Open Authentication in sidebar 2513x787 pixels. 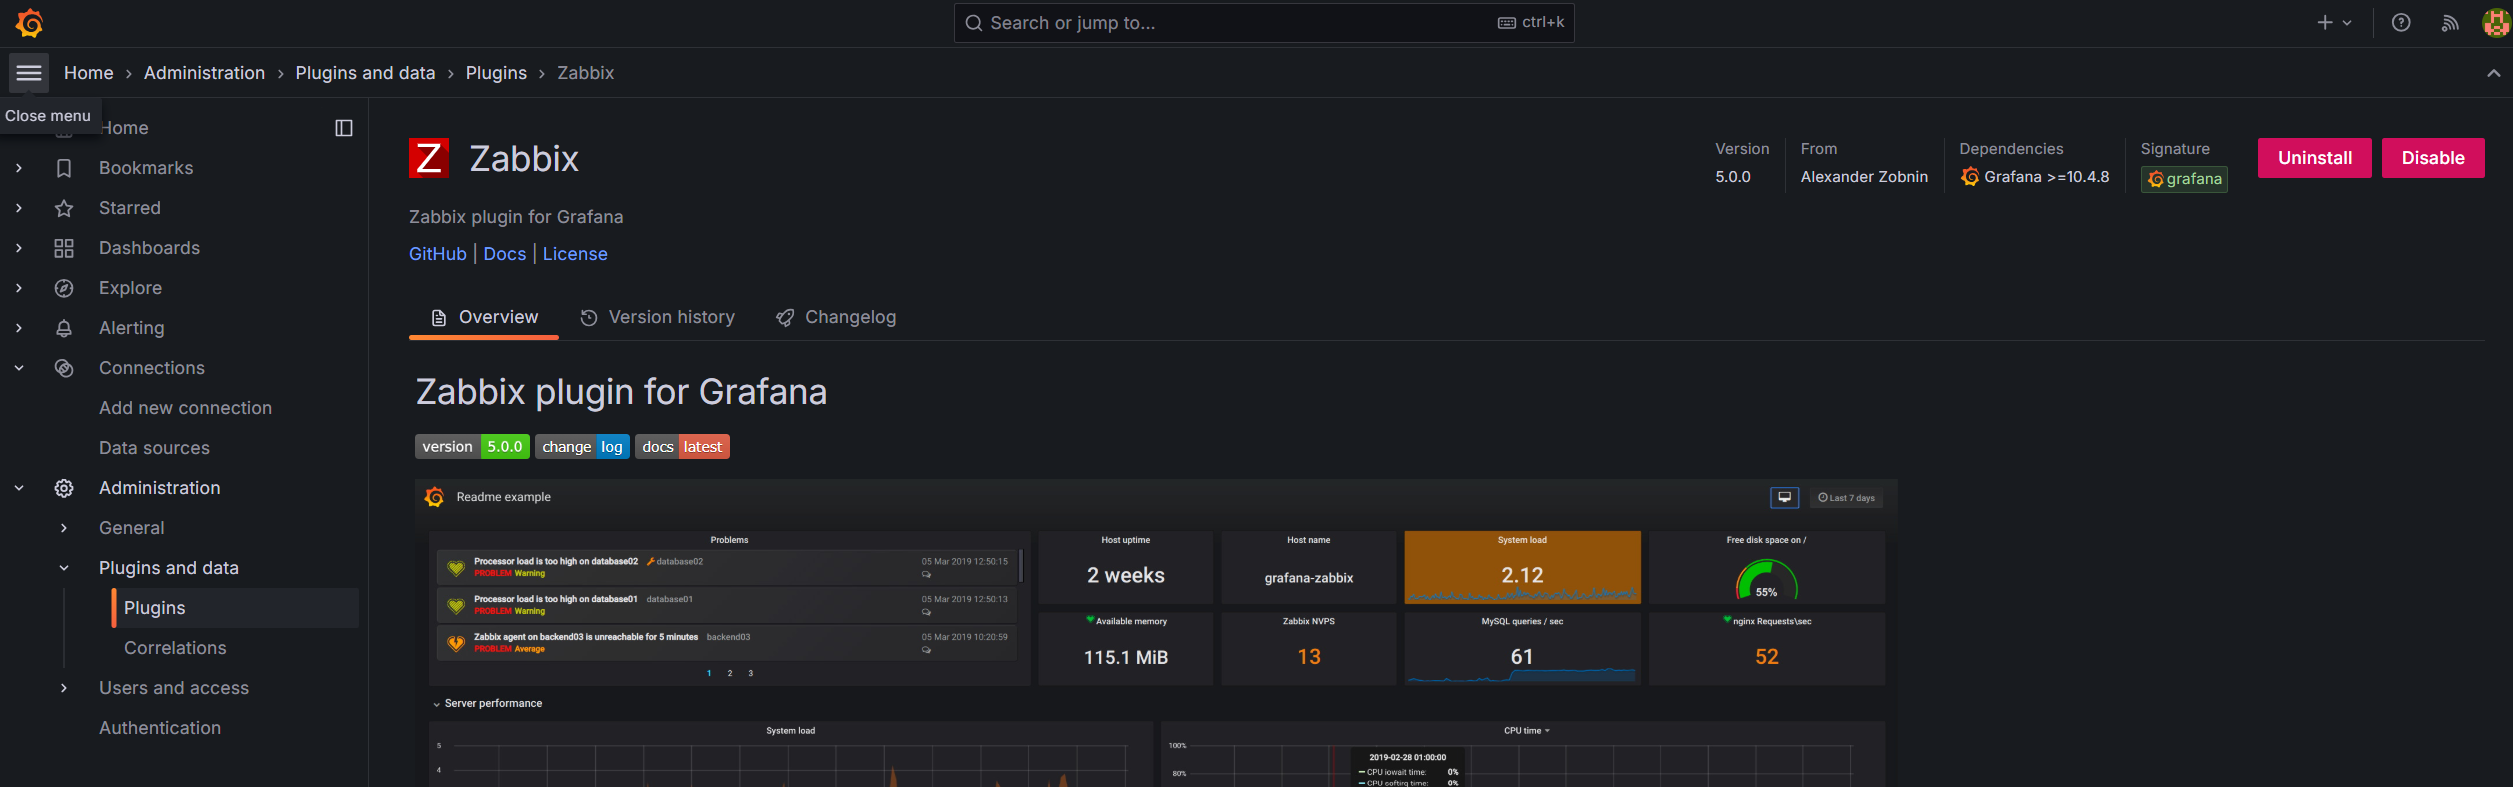(160, 728)
